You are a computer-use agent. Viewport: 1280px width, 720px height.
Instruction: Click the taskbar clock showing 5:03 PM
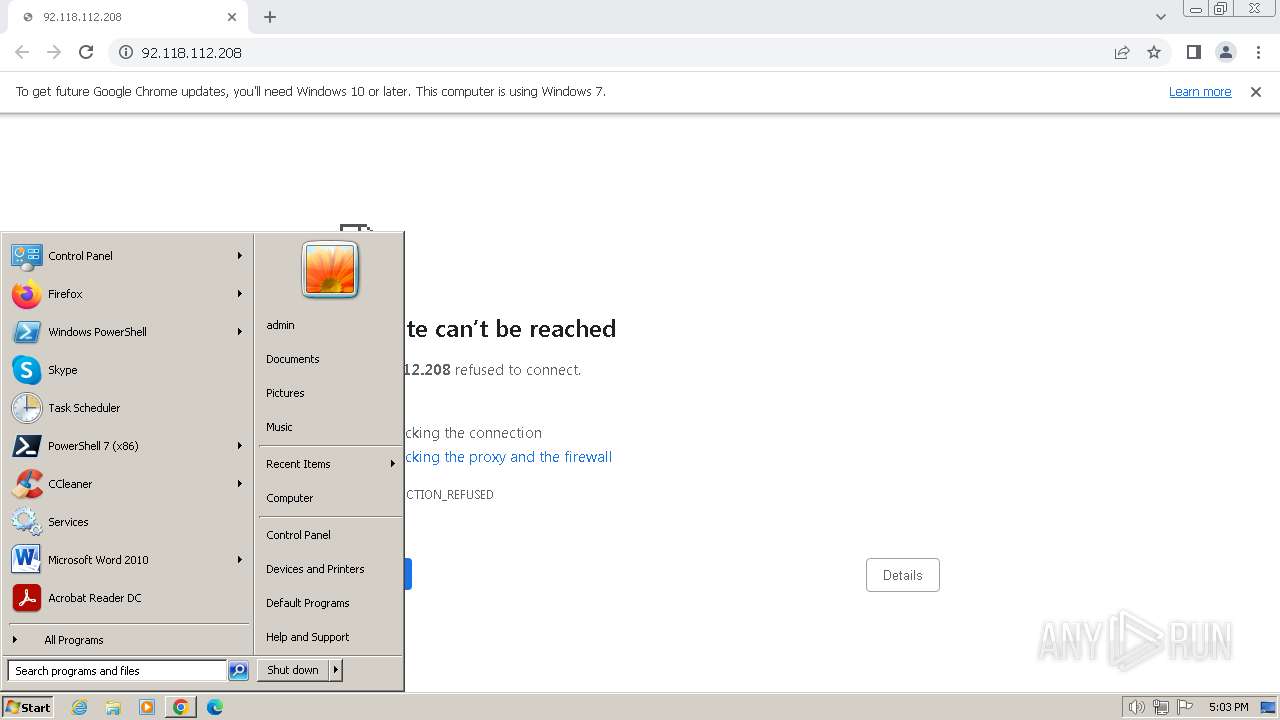coord(1228,707)
